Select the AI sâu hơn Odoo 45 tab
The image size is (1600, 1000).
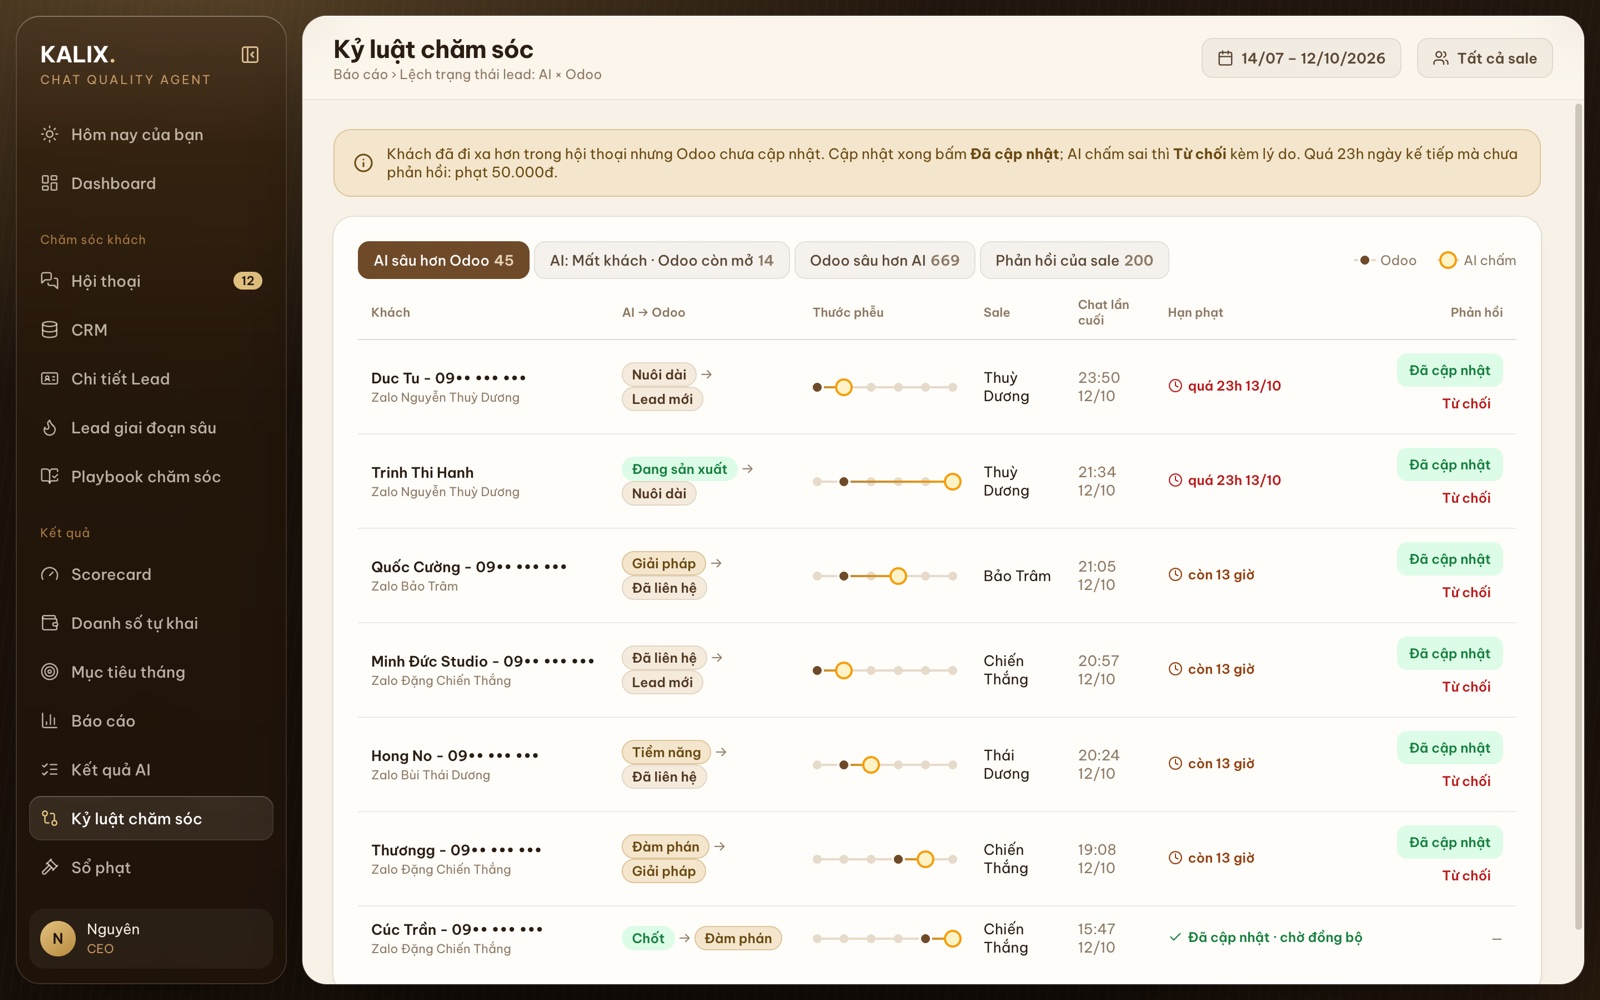443,260
